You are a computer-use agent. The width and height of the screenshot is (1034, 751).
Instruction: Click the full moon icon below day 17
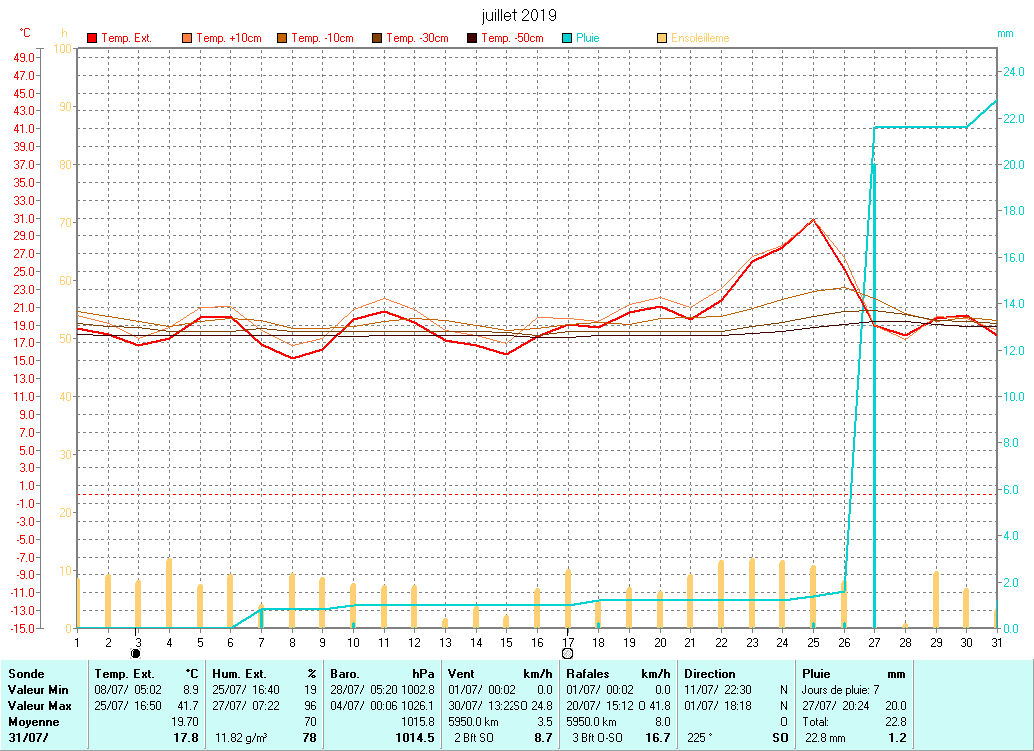point(567,654)
